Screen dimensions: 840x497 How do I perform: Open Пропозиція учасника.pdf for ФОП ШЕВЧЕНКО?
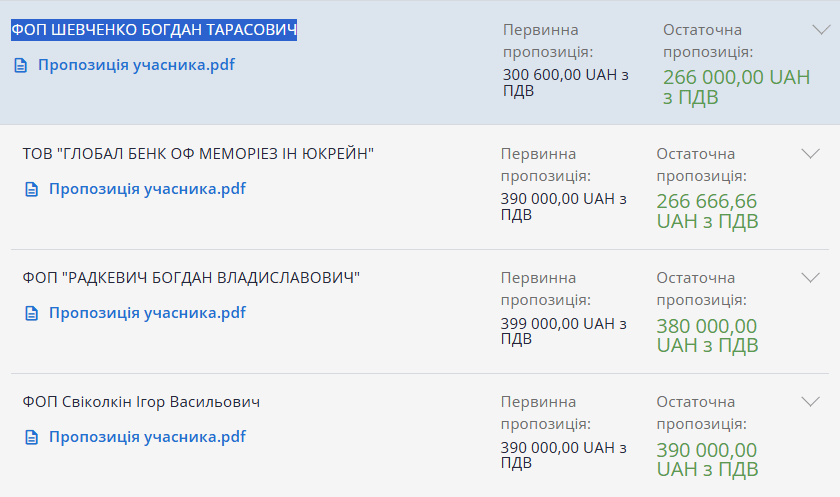click(x=136, y=65)
